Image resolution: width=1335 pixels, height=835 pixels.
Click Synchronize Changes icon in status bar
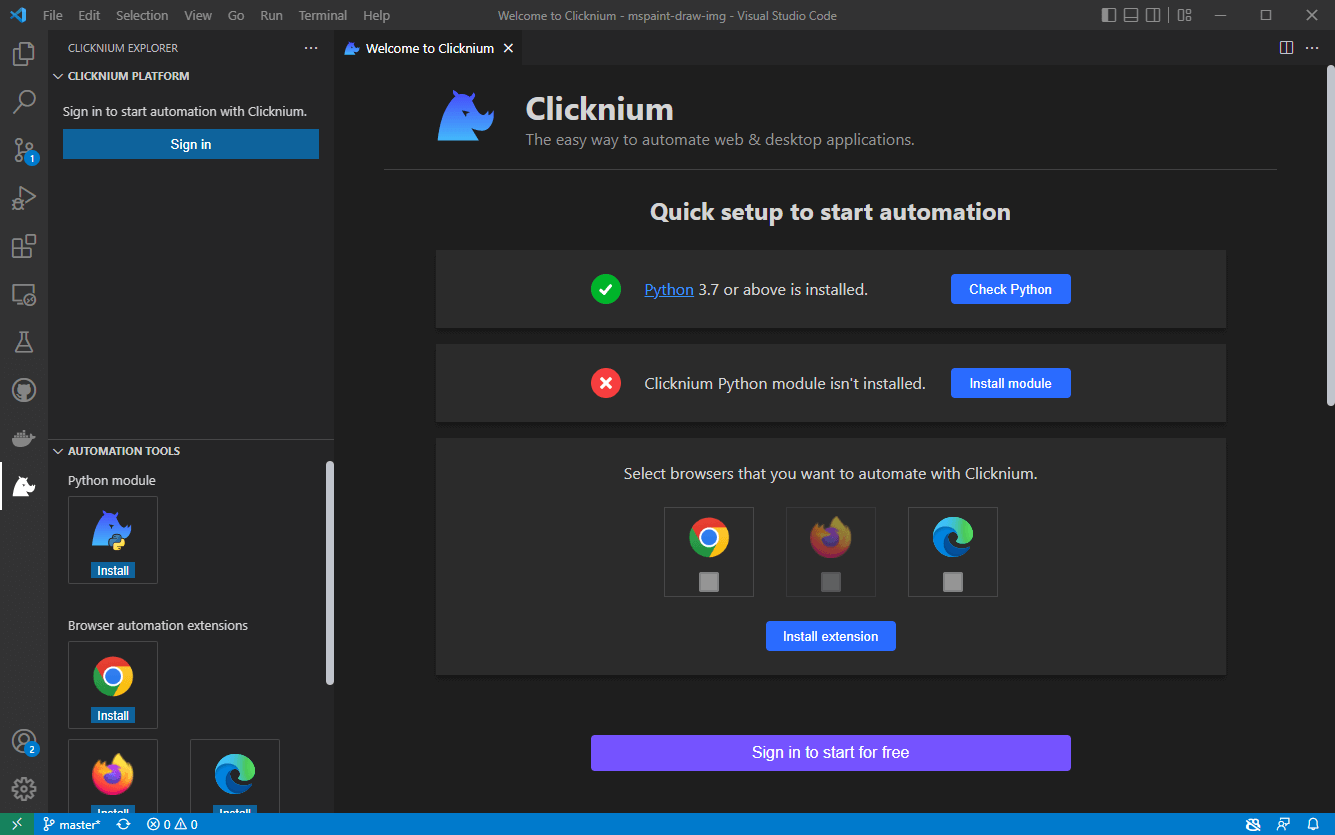pyautogui.click(x=123, y=824)
